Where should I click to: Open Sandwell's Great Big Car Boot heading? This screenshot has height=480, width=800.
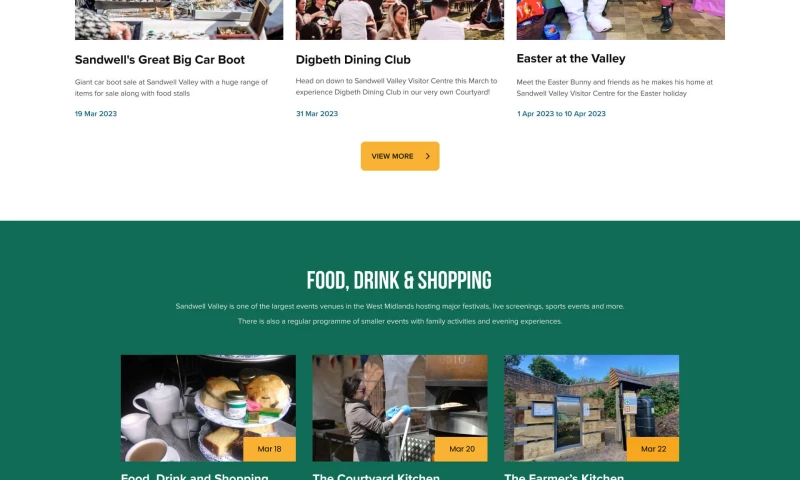pyautogui.click(x=160, y=60)
